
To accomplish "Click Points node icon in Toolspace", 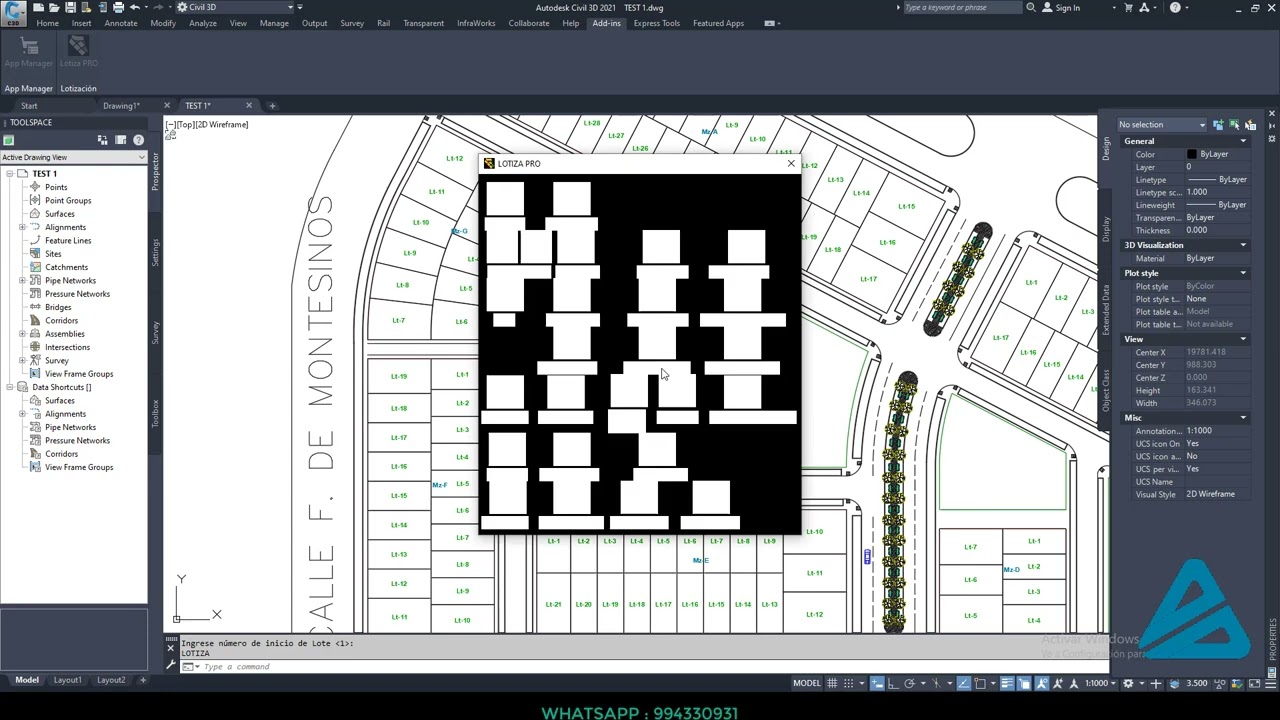I will coord(35,187).
